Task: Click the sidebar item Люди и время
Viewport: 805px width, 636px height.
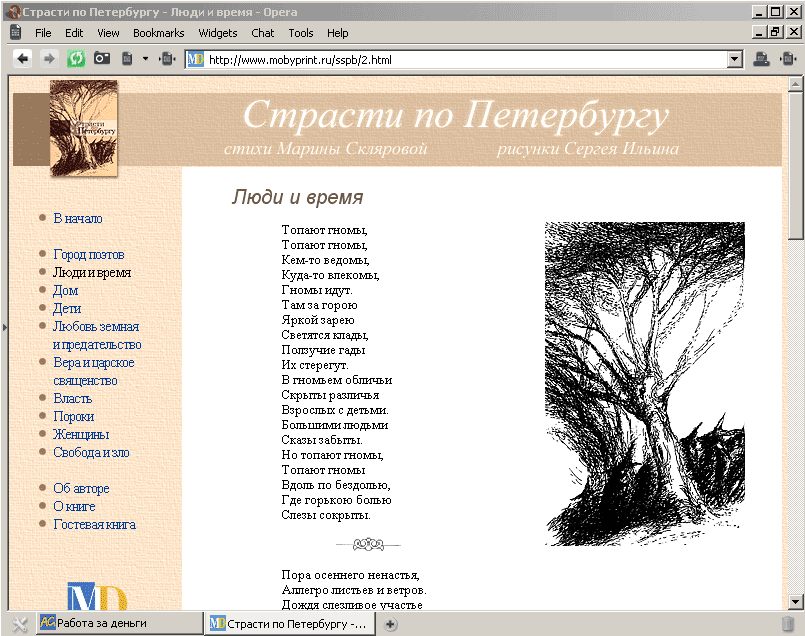Action: click(92, 273)
